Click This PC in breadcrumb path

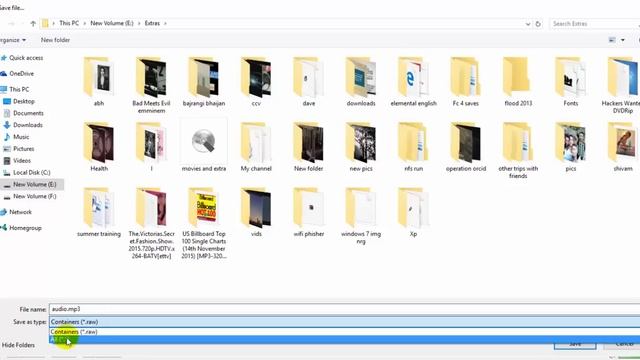(x=69, y=23)
